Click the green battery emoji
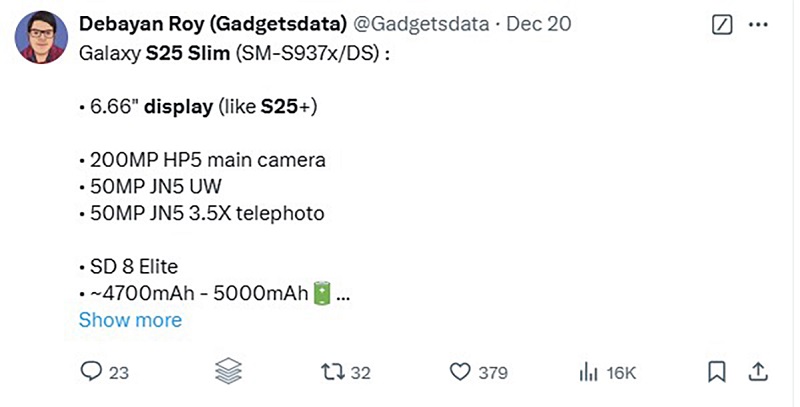This screenshot has height=407, width=800. point(322,294)
